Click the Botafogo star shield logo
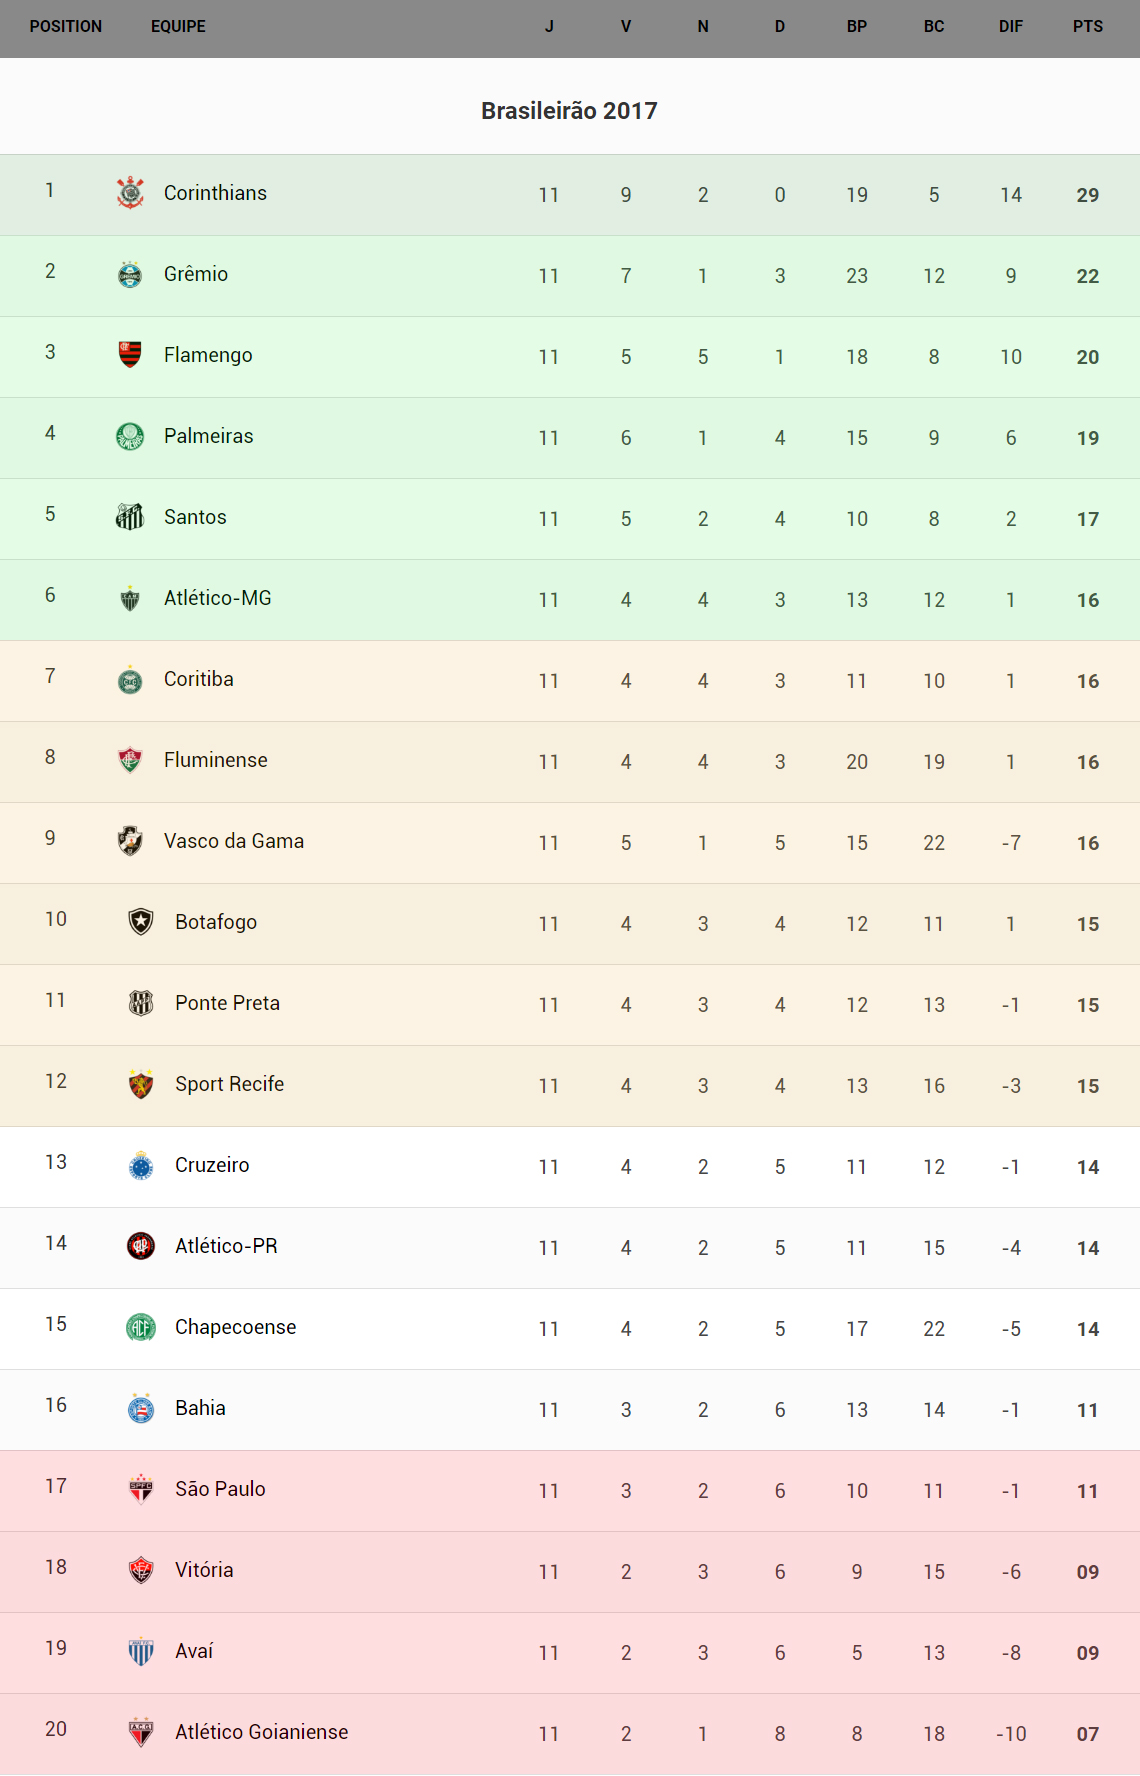Screen dimensions: 1140x1776 point(141,922)
